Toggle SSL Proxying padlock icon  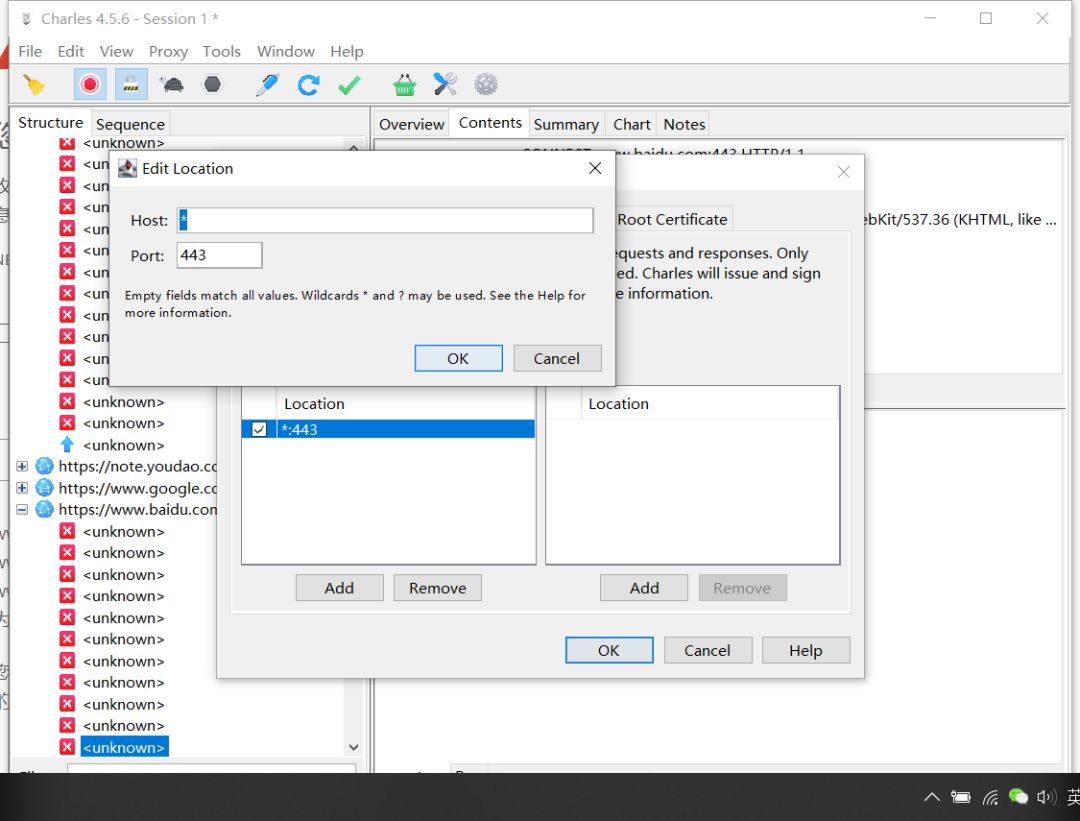[x=131, y=85]
